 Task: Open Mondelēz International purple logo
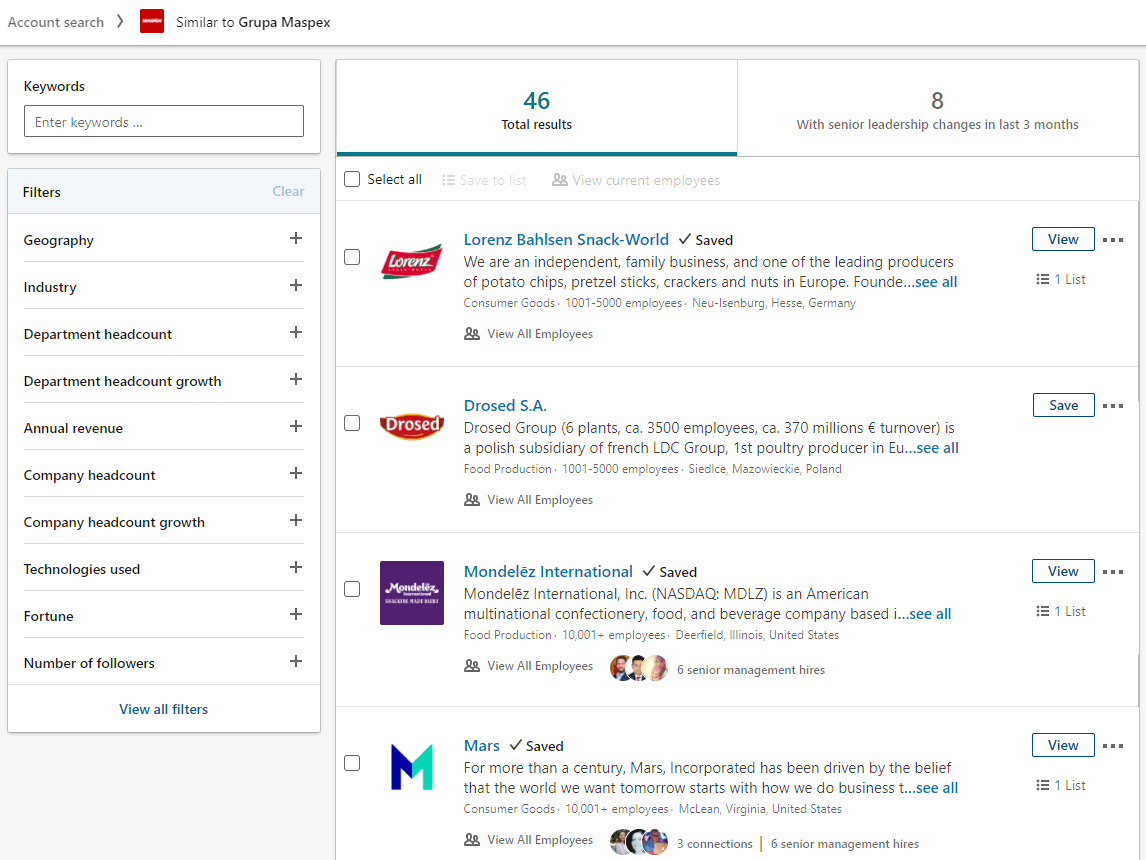point(411,593)
